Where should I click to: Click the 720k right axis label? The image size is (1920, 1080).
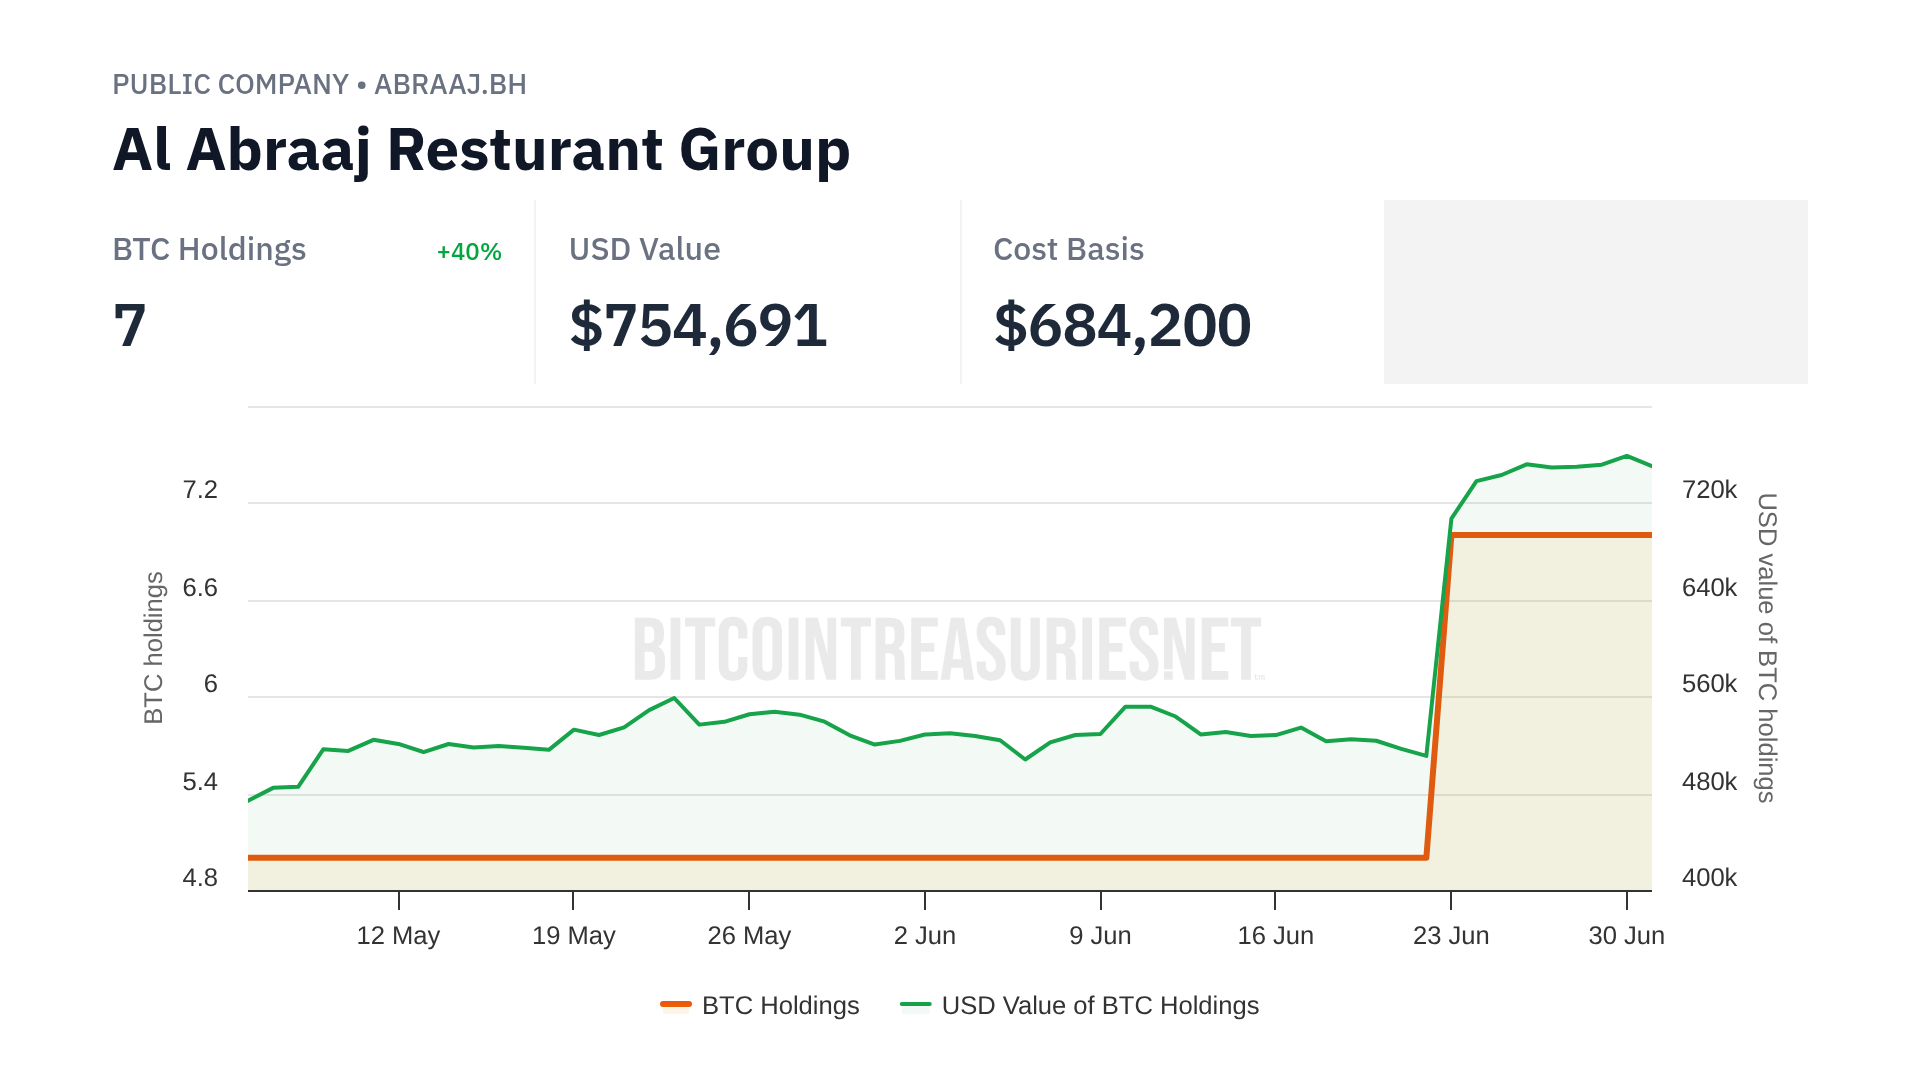click(x=1709, y=490)
